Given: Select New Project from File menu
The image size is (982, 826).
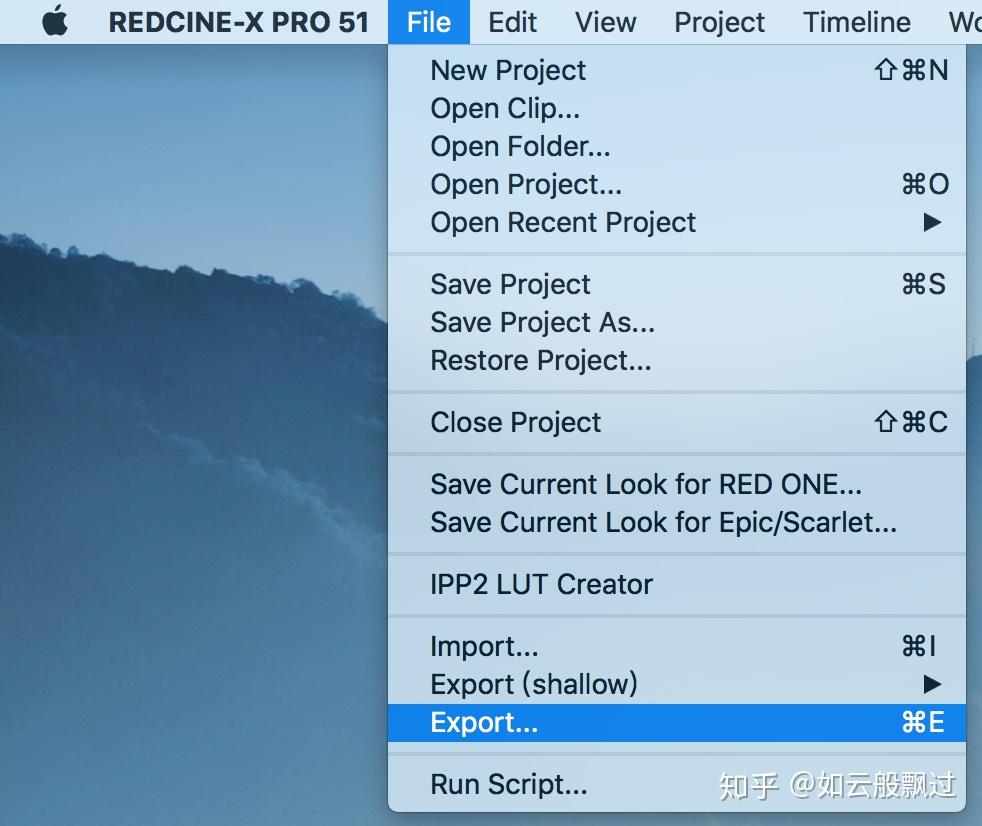Looking at the screenshot, I should [x=508, y=70].
